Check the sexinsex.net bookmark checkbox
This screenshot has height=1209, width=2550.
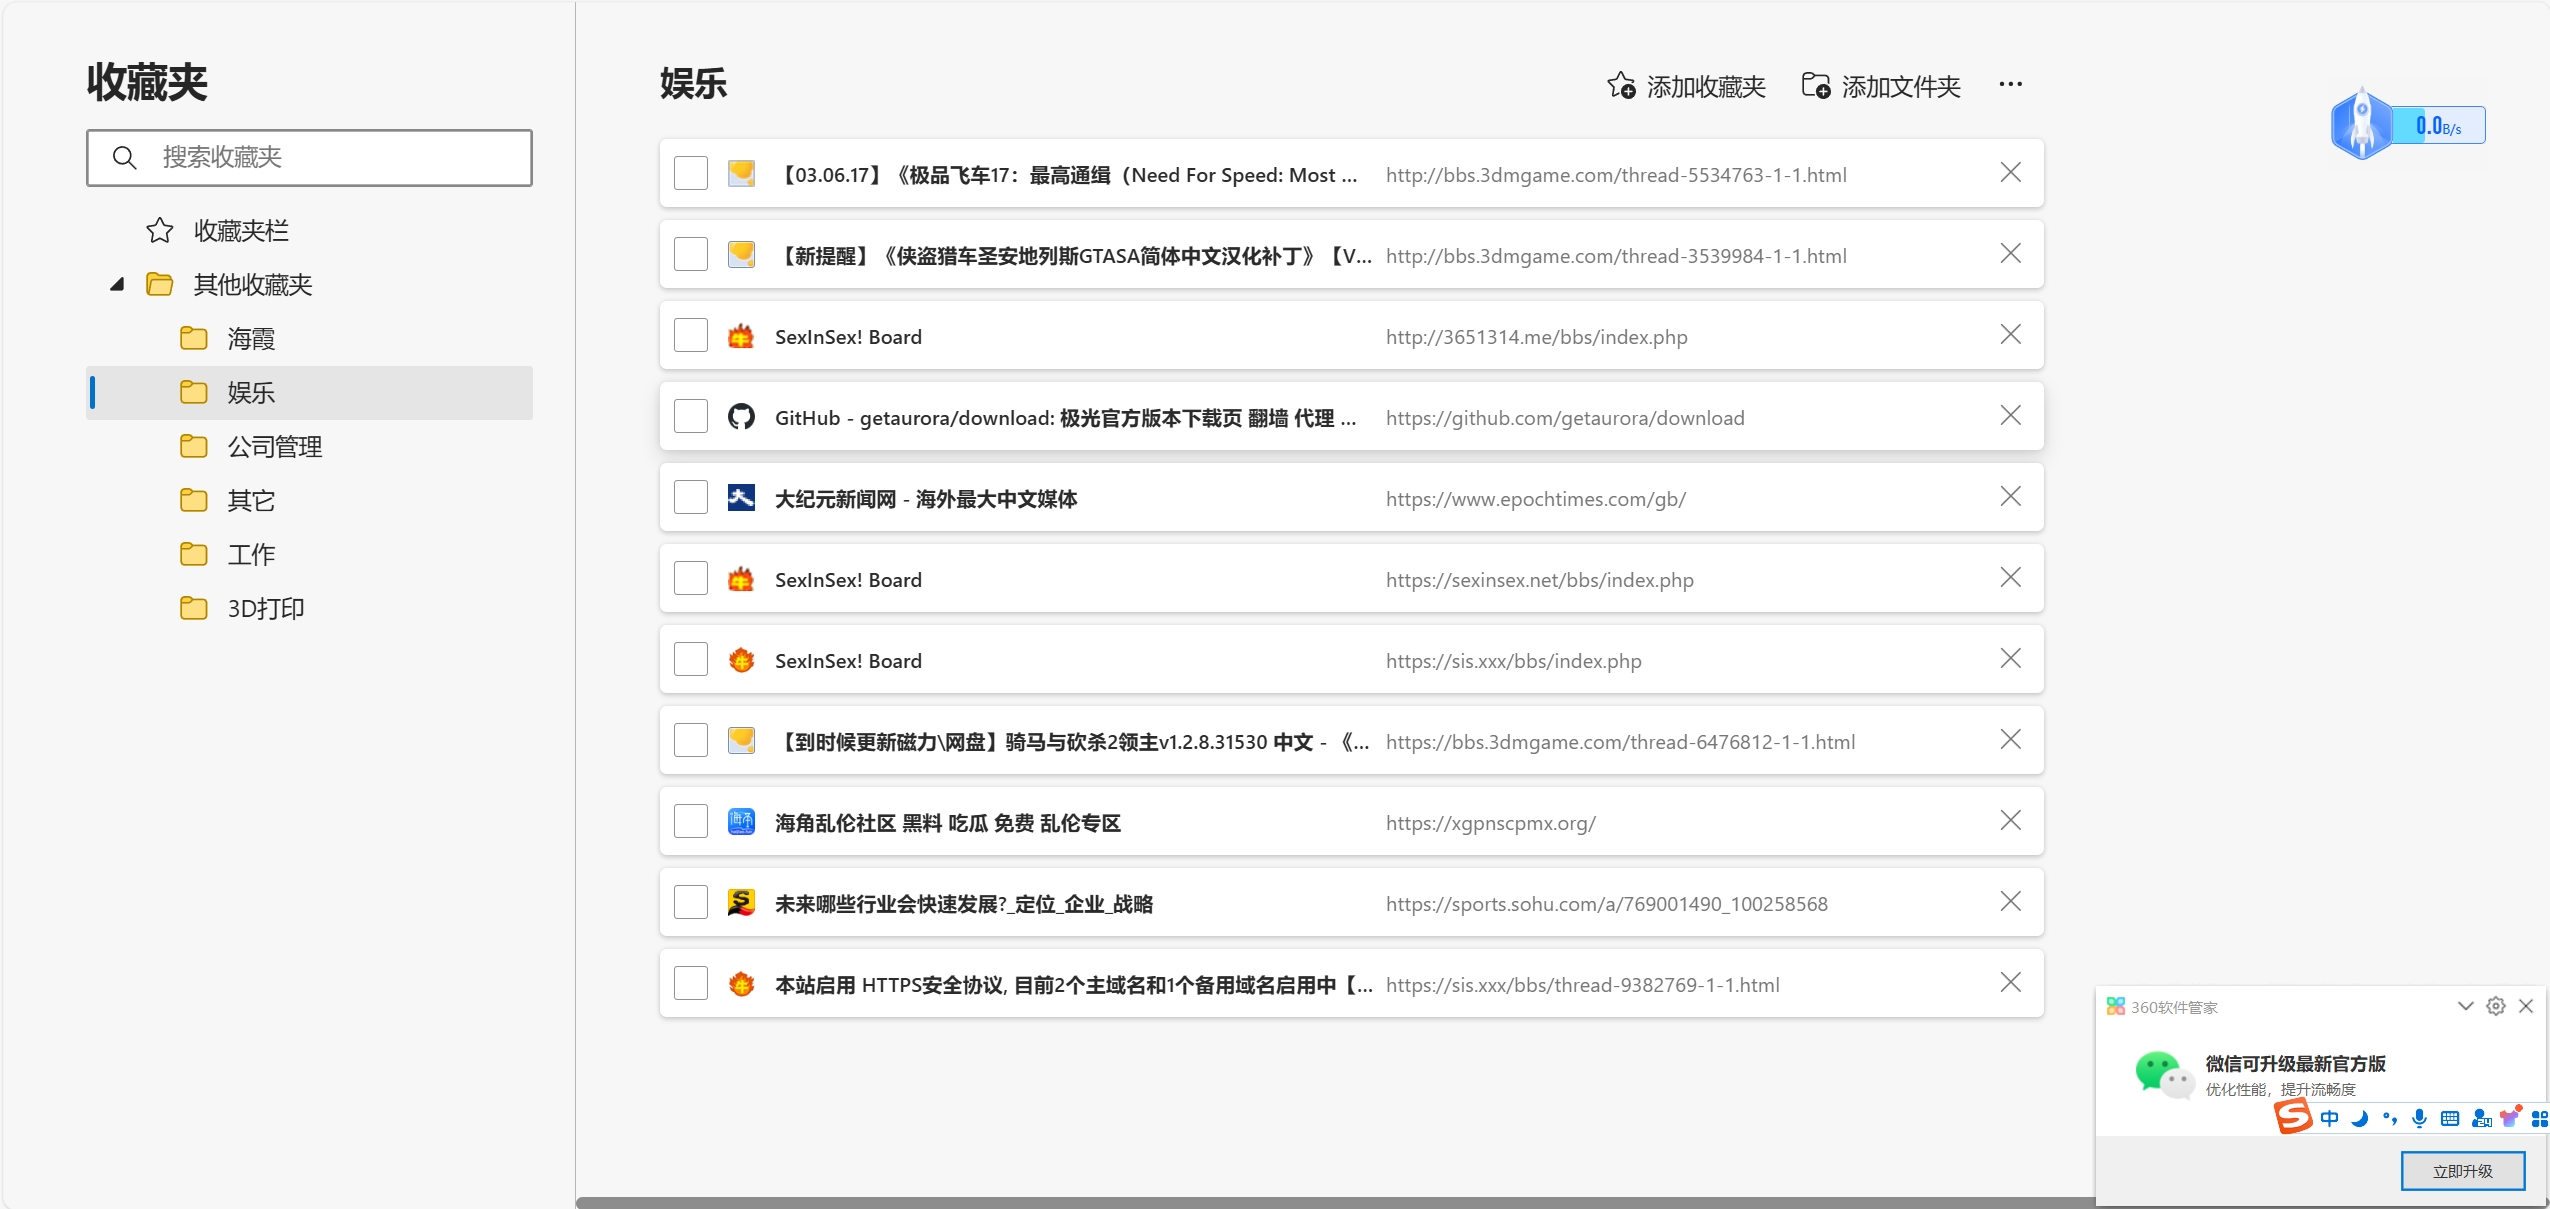pos(691,578)
